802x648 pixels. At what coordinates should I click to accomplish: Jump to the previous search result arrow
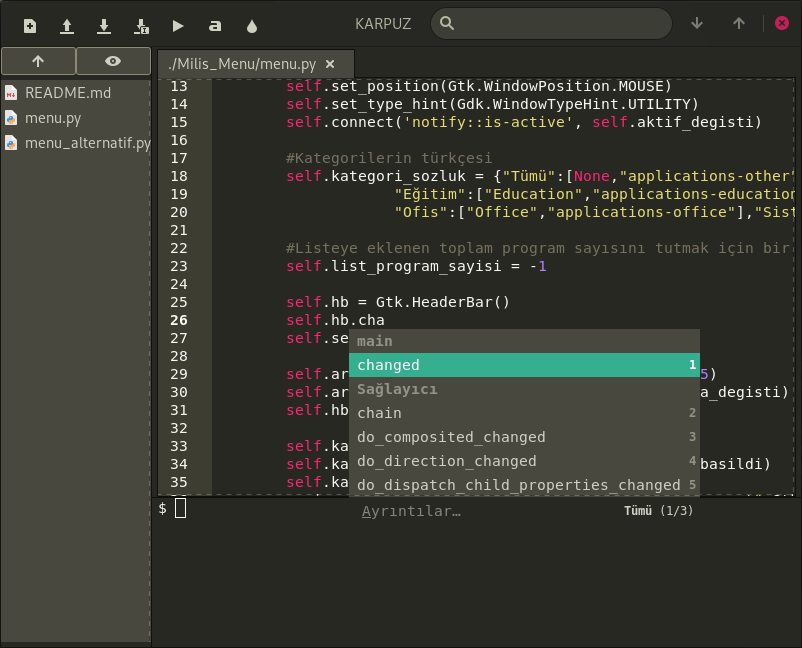tap(739, 24)
